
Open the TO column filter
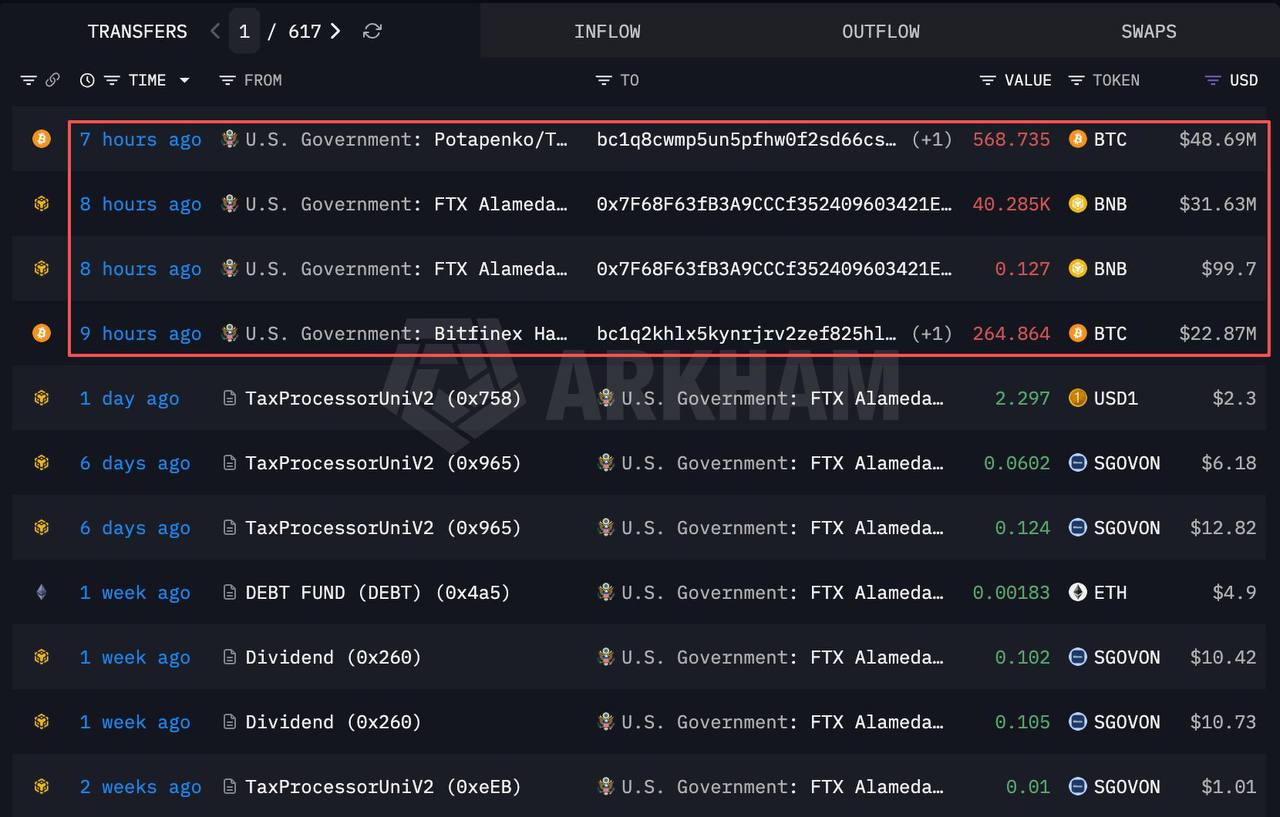603,80
